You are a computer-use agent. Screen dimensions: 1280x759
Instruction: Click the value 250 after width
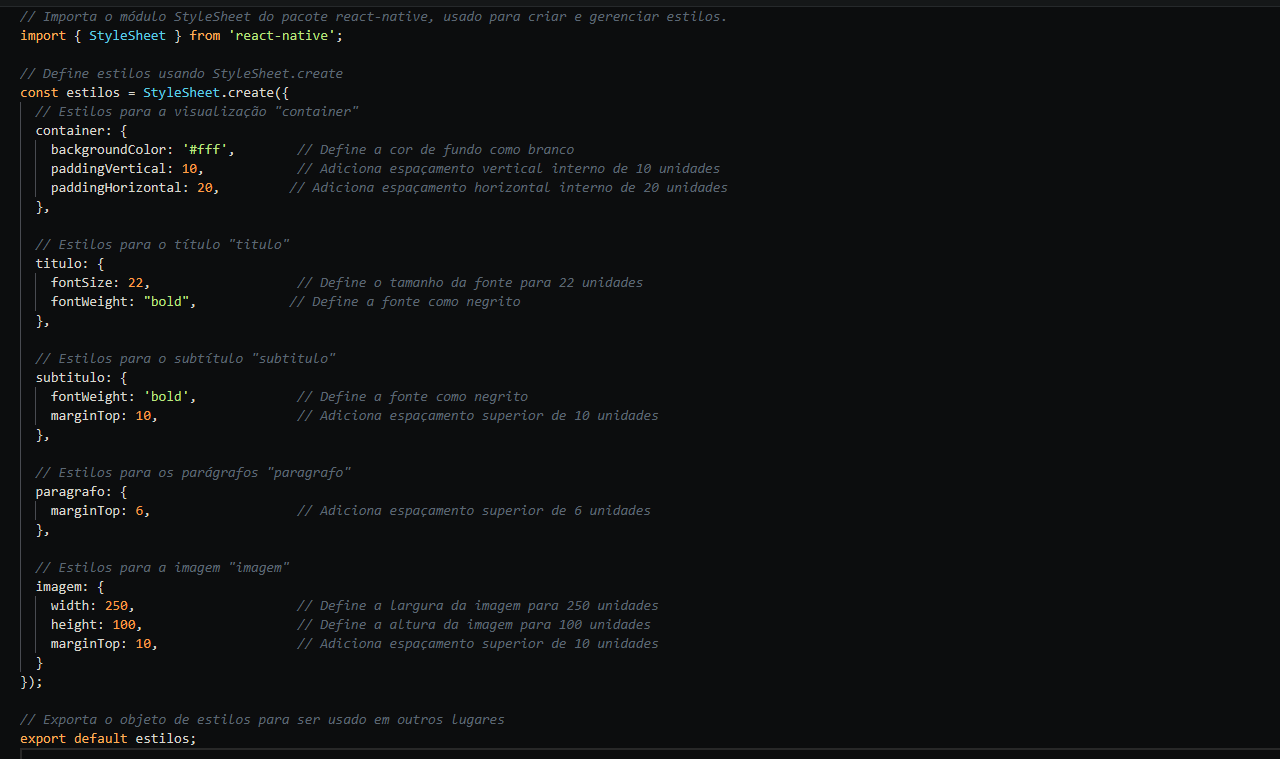coord(116,606)
